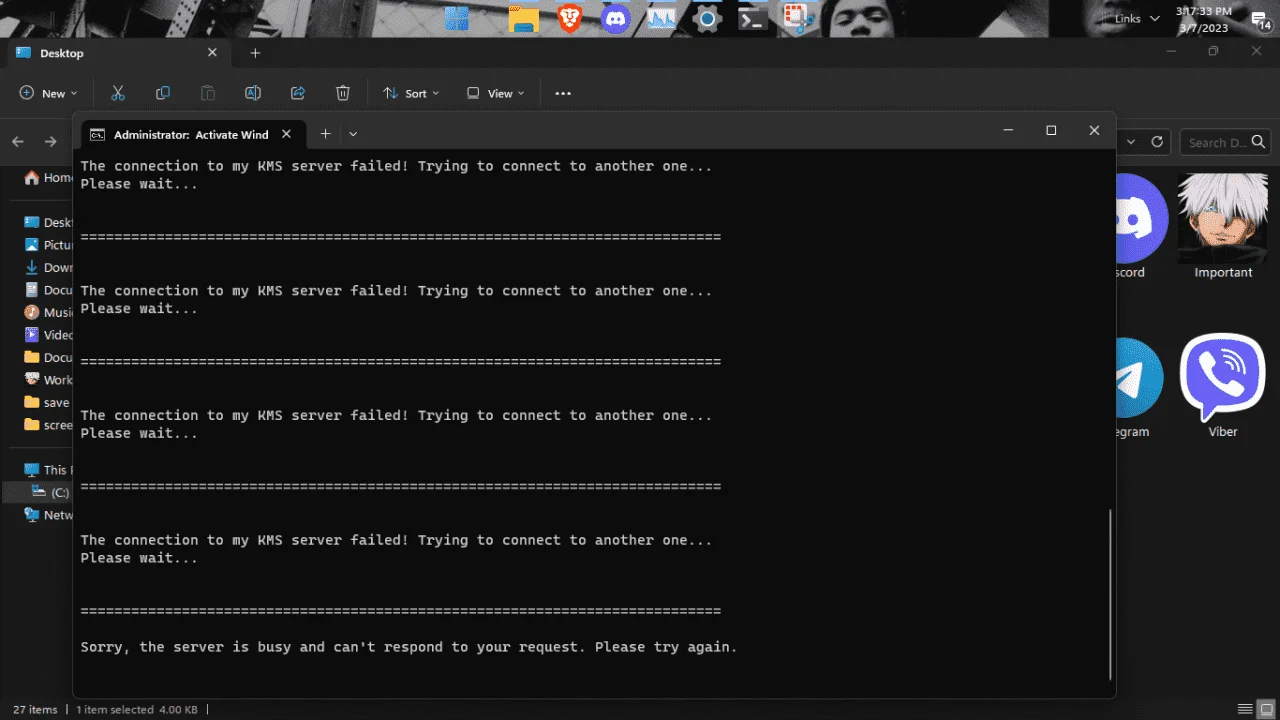Image resolution: width=1280 pixels, height=720 pixels.
Task: Open the Snipping Tool taskbar icon
Action: [797, 18]
